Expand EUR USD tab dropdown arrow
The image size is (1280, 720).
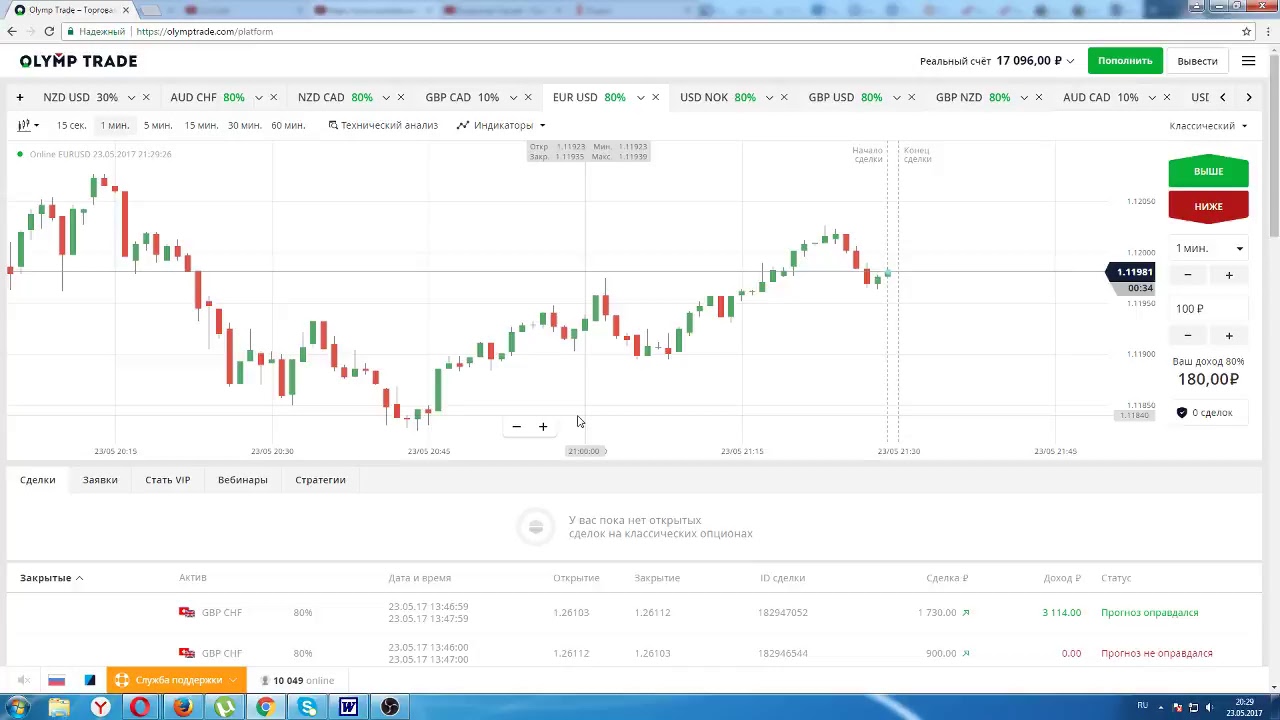point(640,97)
